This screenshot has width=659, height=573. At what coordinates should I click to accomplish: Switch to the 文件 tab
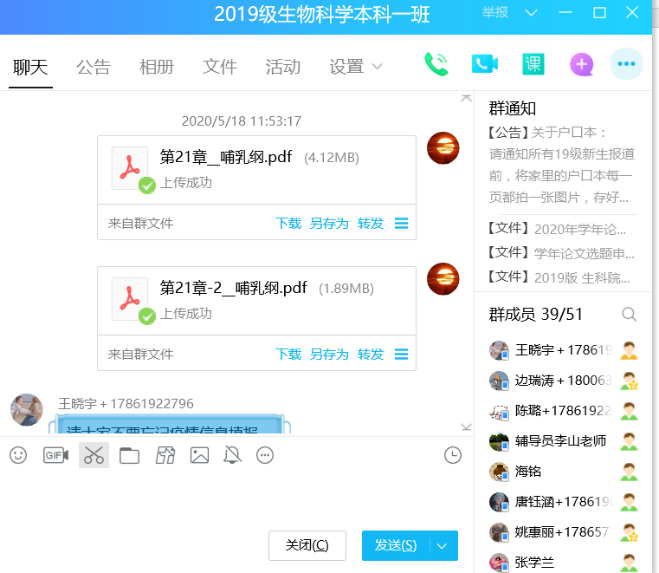click(219, 67)
